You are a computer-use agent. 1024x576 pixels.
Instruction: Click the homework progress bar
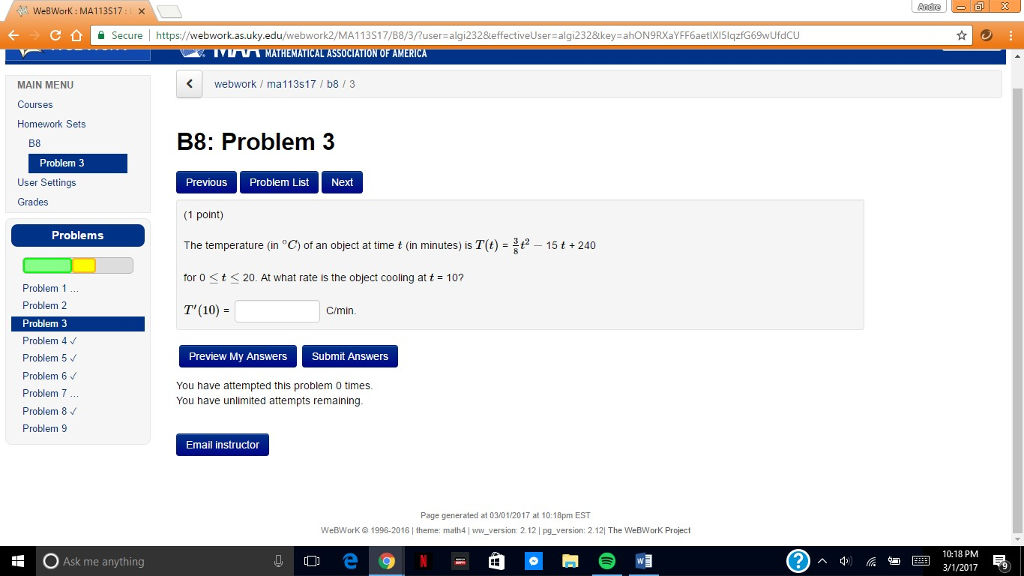(75, 264)
